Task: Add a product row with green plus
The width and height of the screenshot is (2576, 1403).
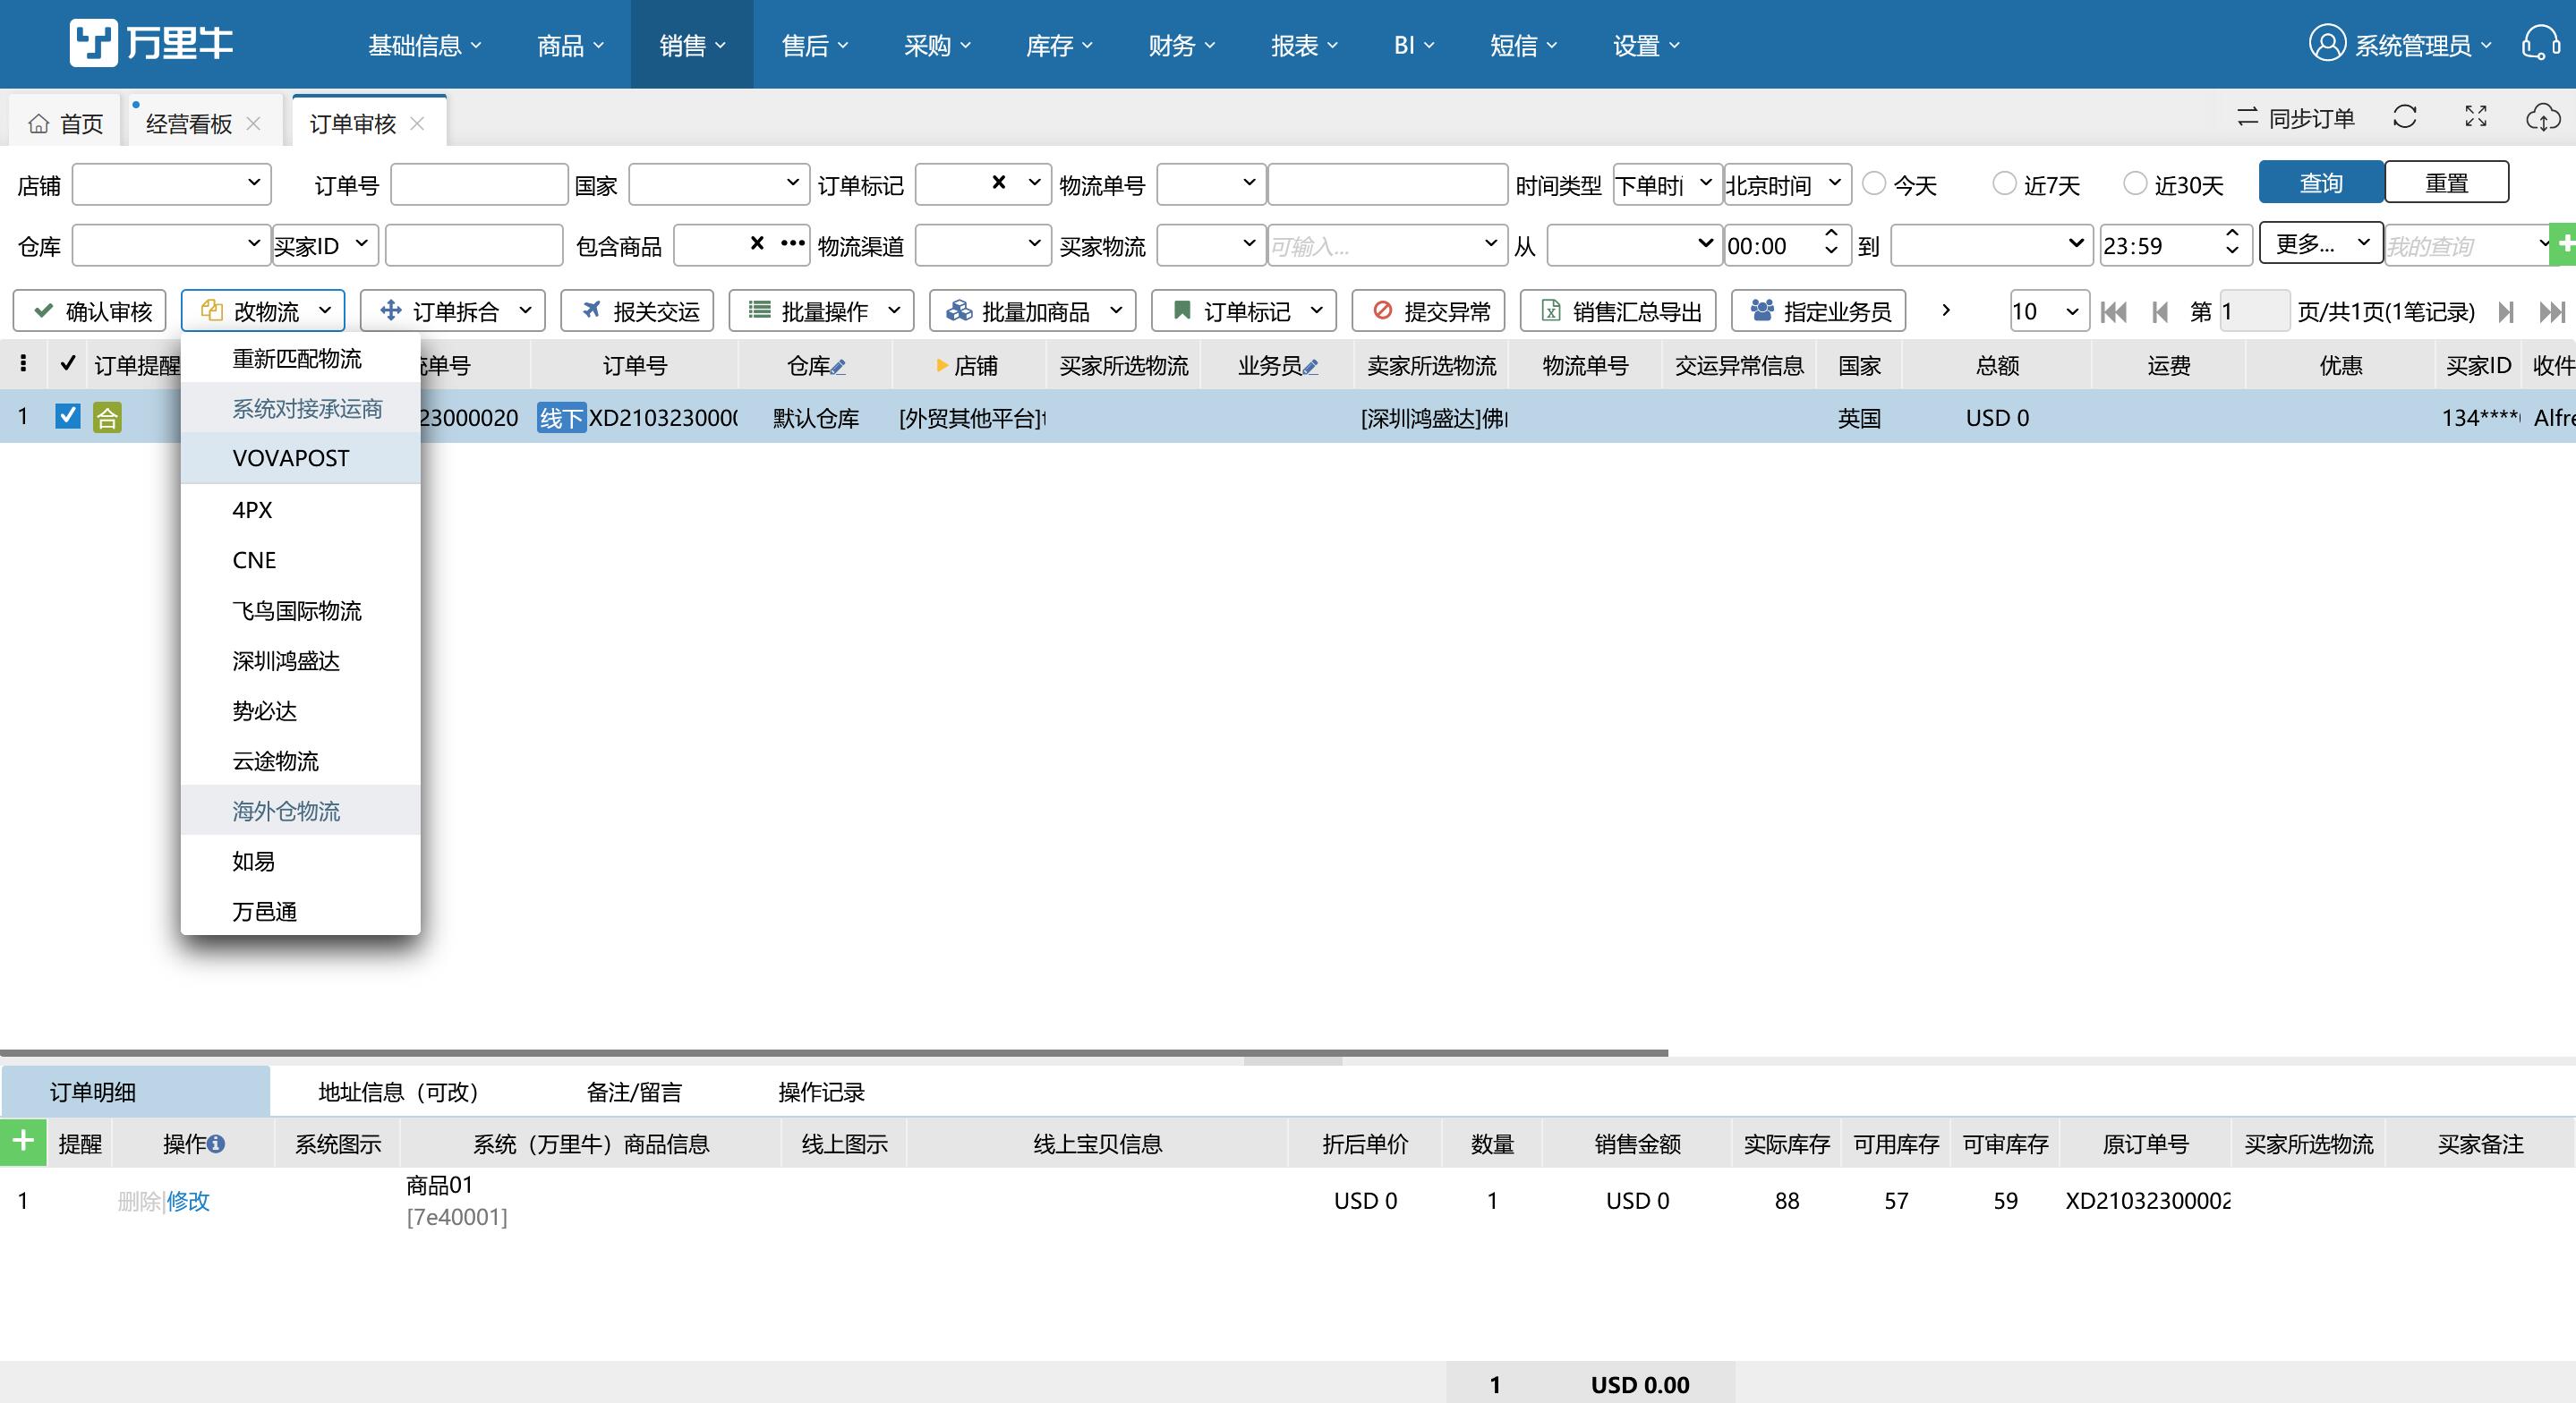Action: click(x=23, y=1143)
